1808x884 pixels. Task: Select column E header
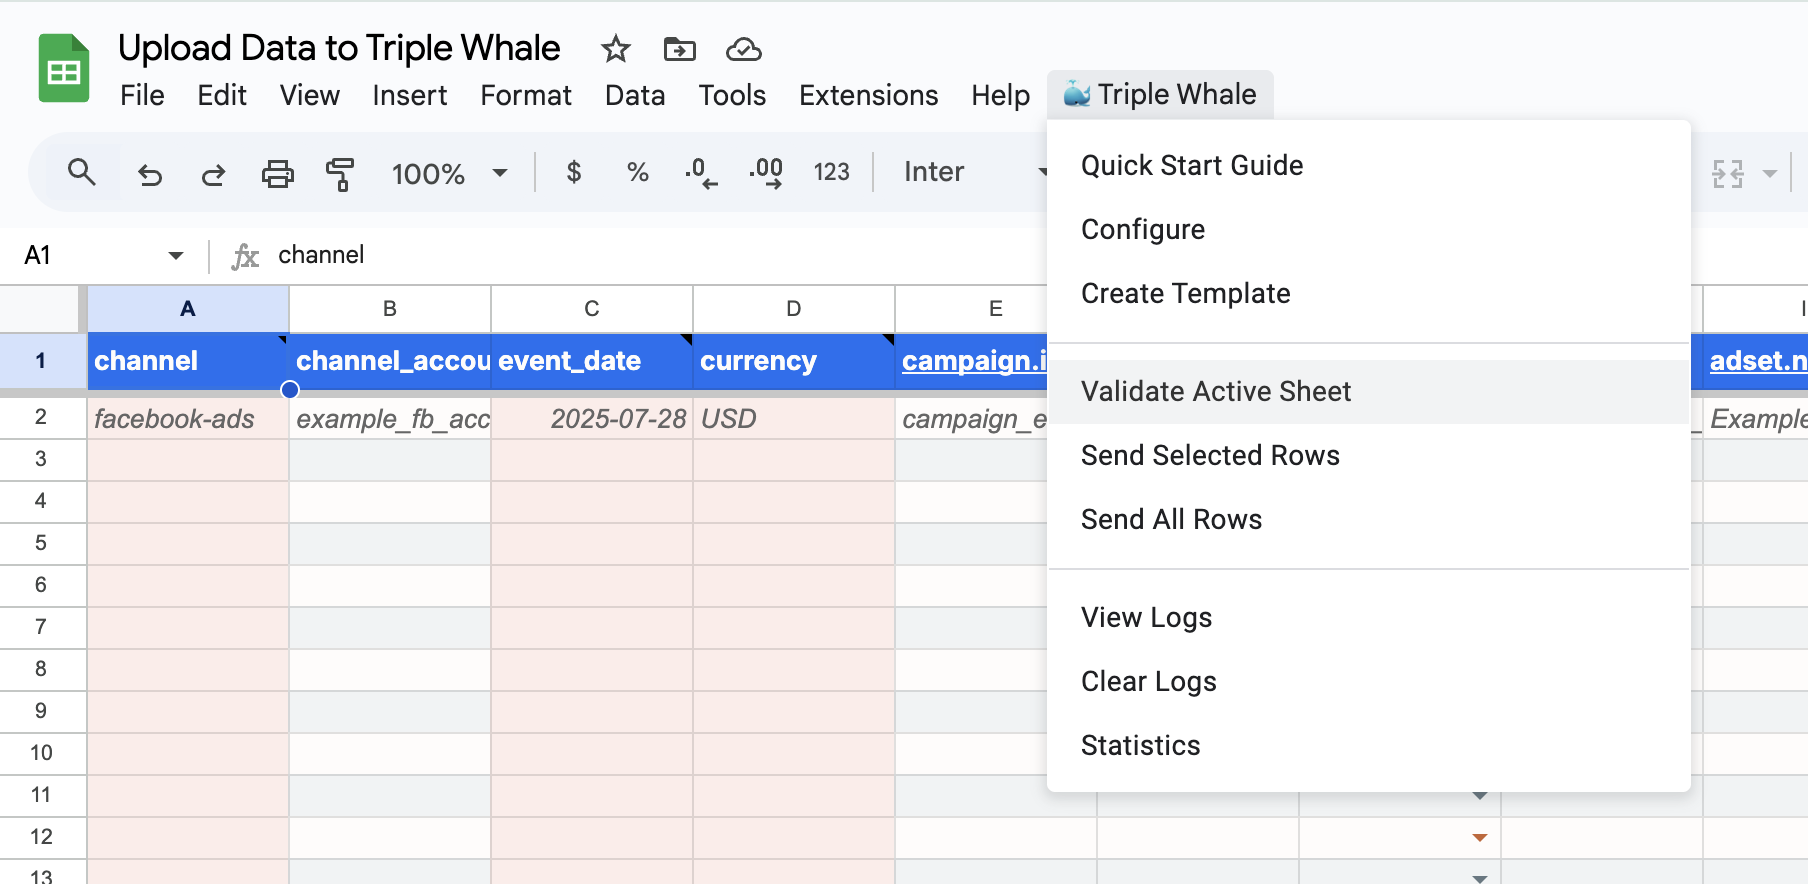pos(971,309)
